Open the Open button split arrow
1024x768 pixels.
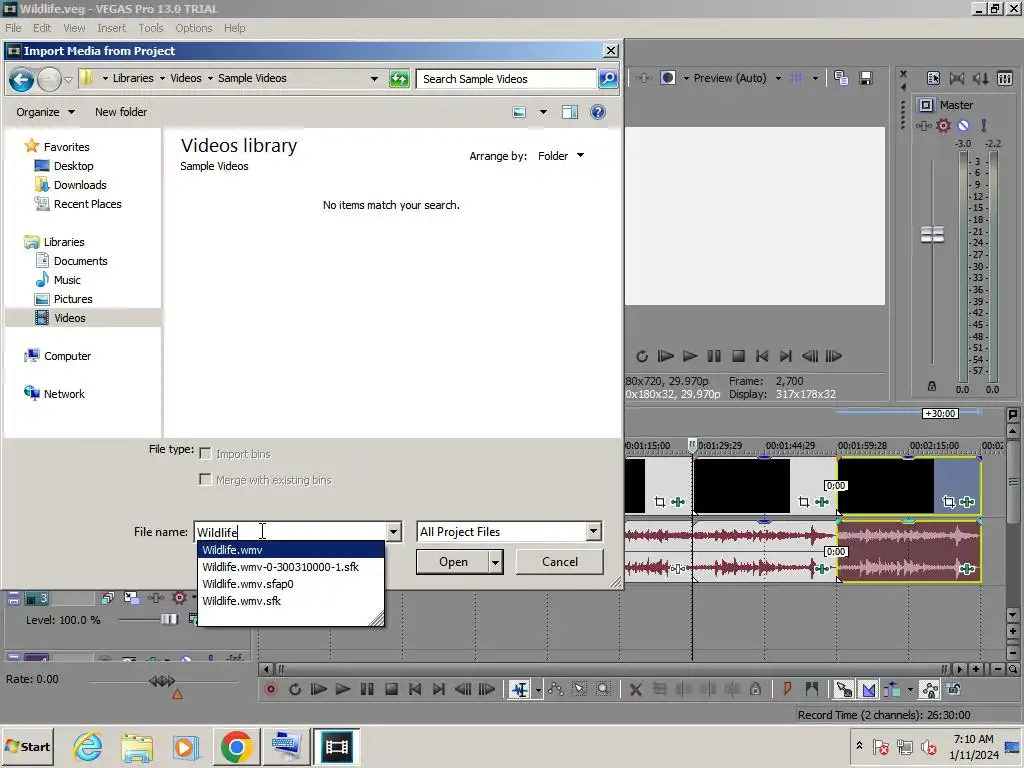tap(496, 562)
